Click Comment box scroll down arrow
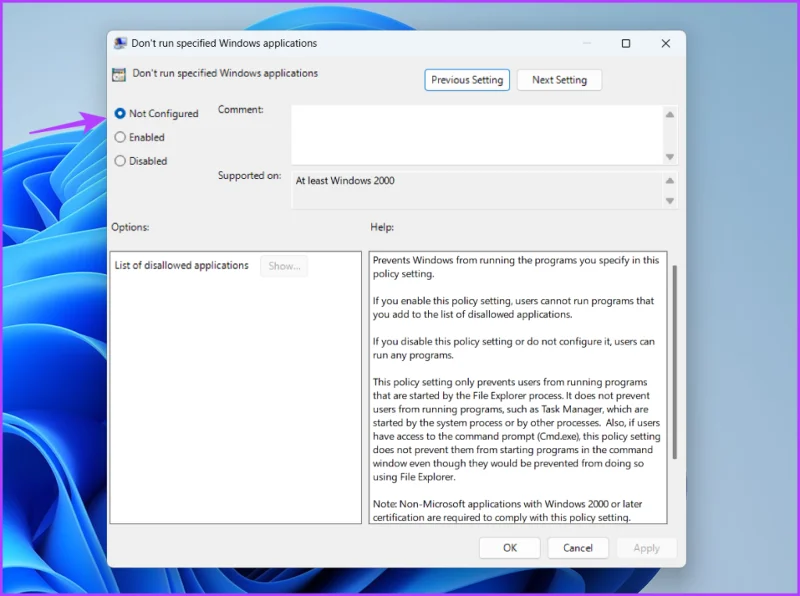800x596 pixels. point(670,157)
